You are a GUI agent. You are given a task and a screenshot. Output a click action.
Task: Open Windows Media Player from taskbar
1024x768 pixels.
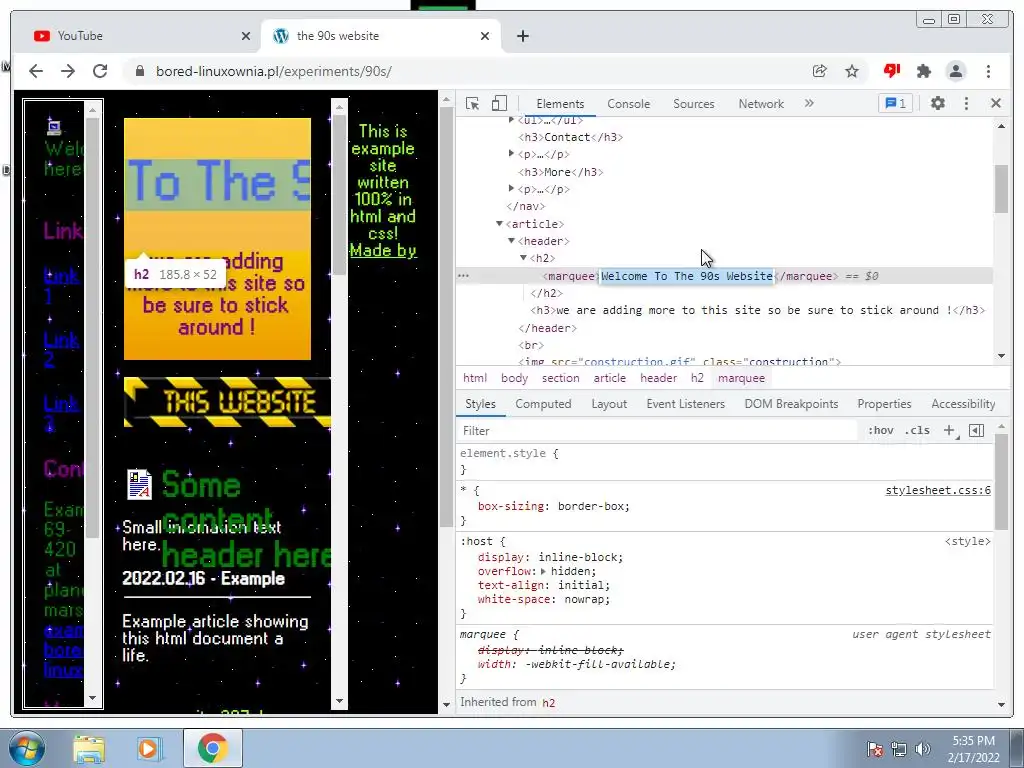[x=149, y=748]
